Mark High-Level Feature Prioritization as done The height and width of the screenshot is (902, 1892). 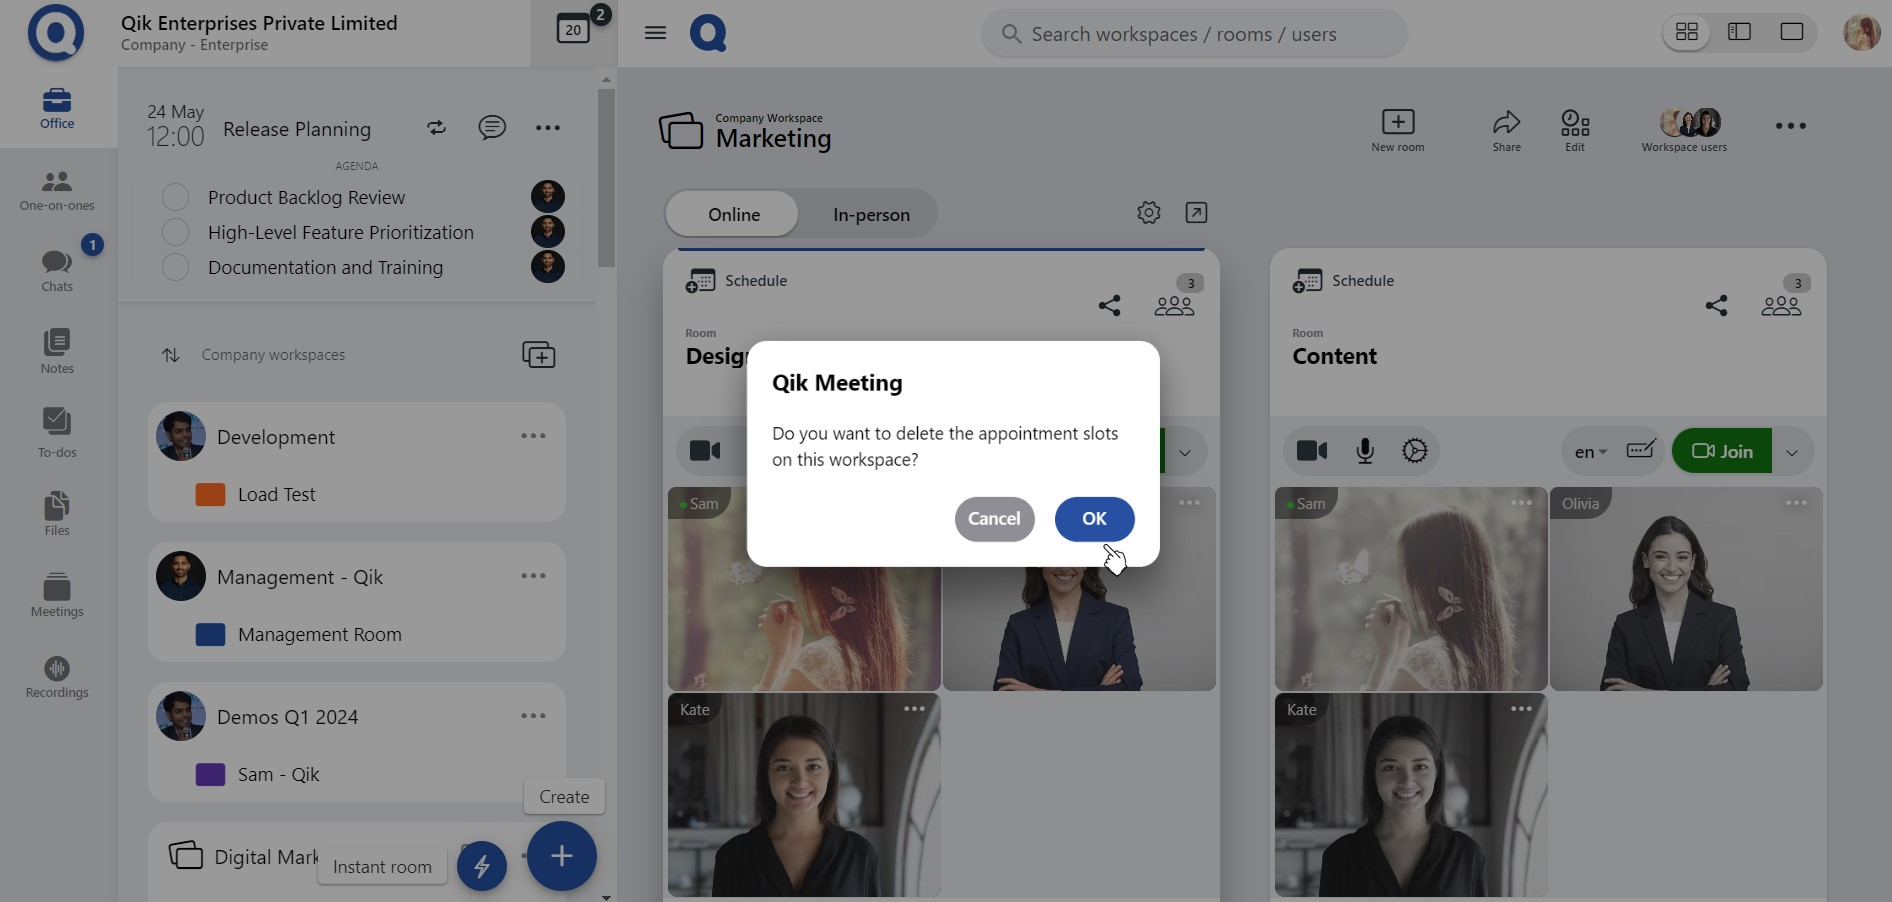coord(176,232)
